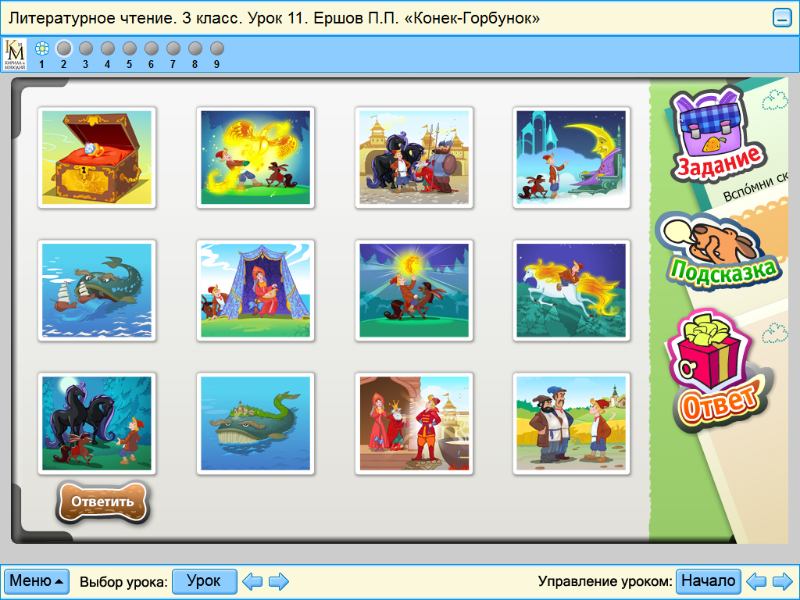Select the guards with black horses picture
Screen dimensions: 800x600
[x=414, y=158]
